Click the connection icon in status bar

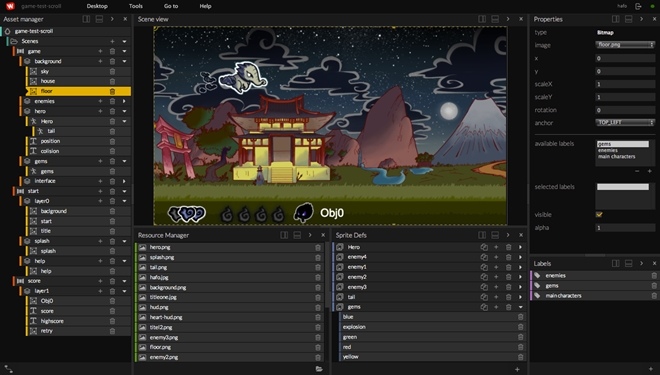click(8, 369)
